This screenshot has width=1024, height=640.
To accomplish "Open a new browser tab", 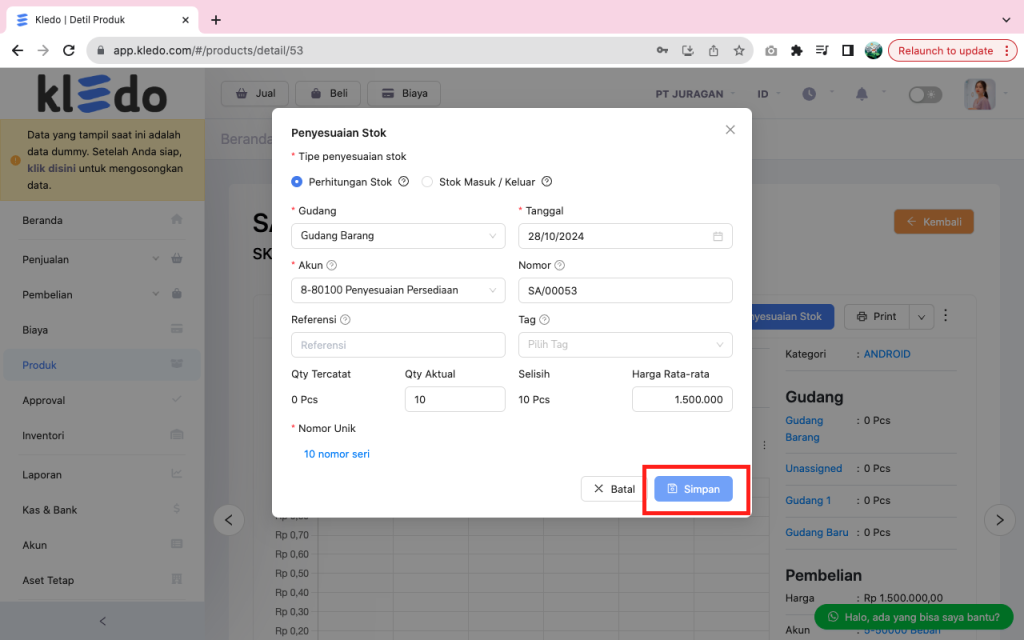I will coord(216,20).
